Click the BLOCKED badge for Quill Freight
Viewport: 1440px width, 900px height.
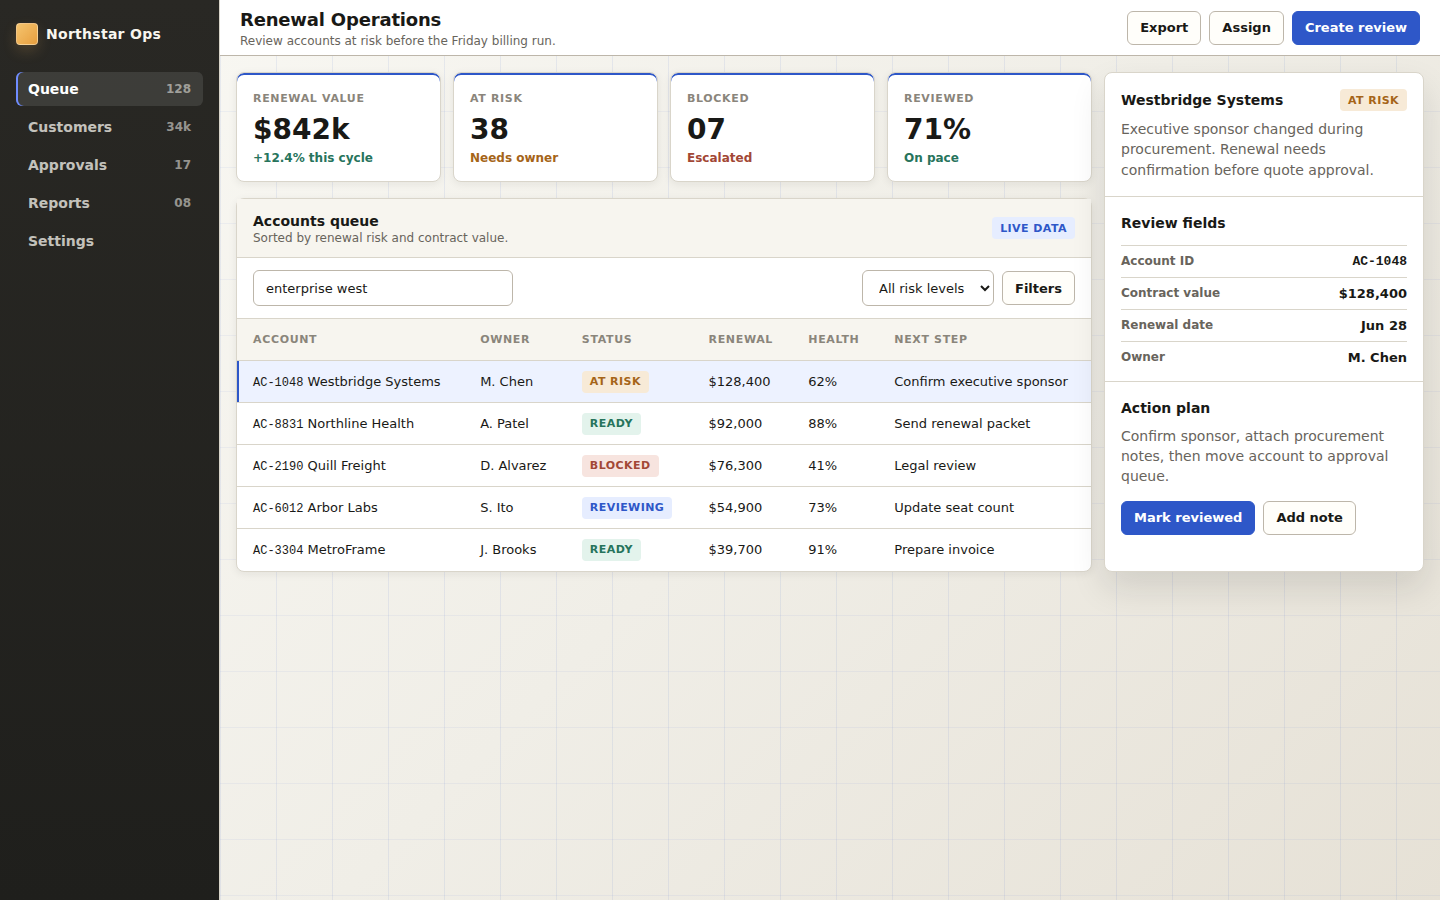tap(620, 466)
